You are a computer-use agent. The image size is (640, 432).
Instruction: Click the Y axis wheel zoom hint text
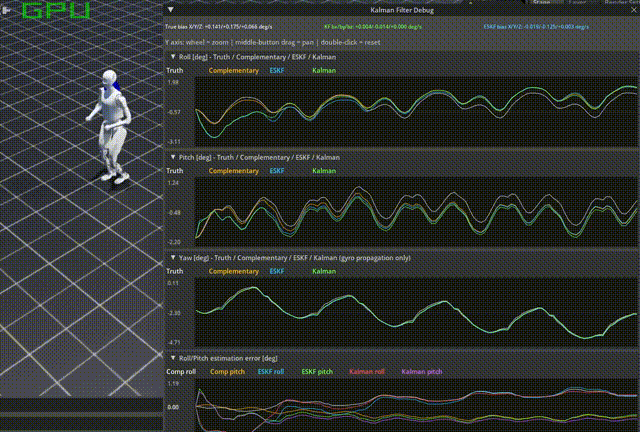(x=273, y=42)
